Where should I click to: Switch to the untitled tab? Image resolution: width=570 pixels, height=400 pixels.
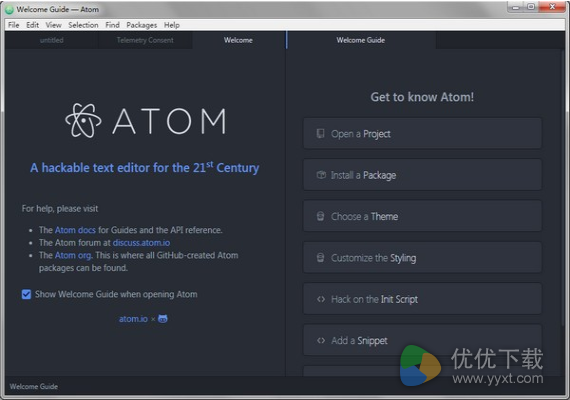51,40
